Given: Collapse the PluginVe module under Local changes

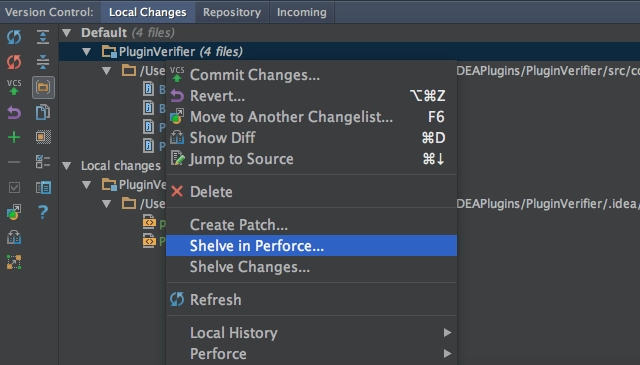Looking at the screenshot, I should 87,185.
